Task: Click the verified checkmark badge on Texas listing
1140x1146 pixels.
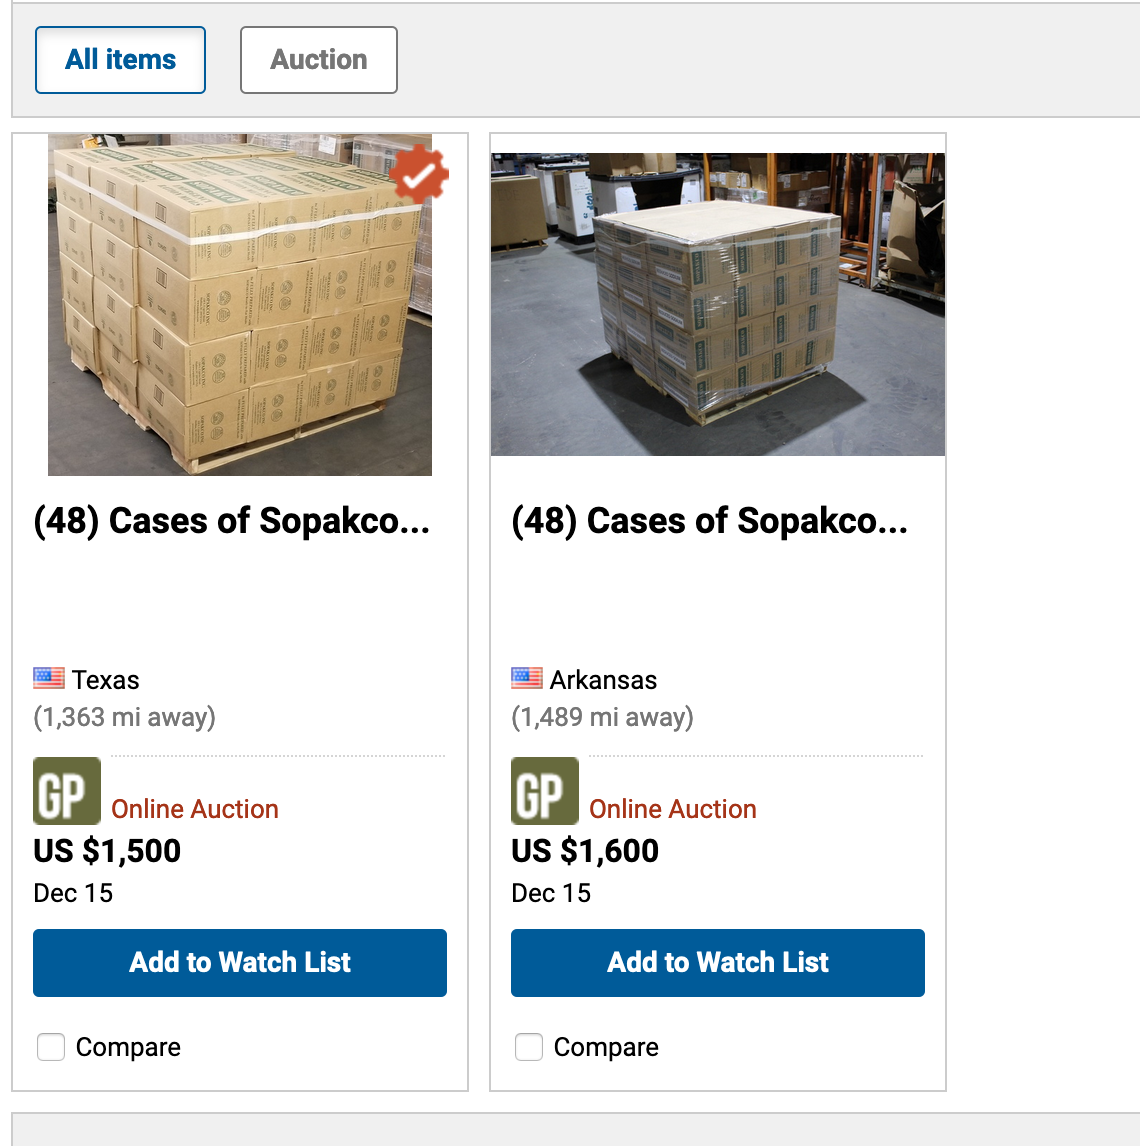Action: 419,176
